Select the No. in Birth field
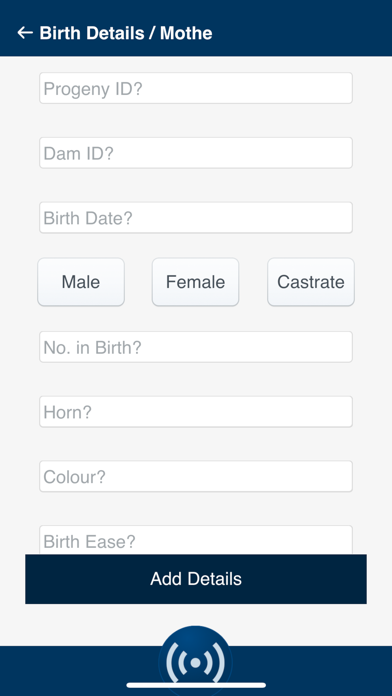Screen dimensions: 392x696 tap(196, 347)
